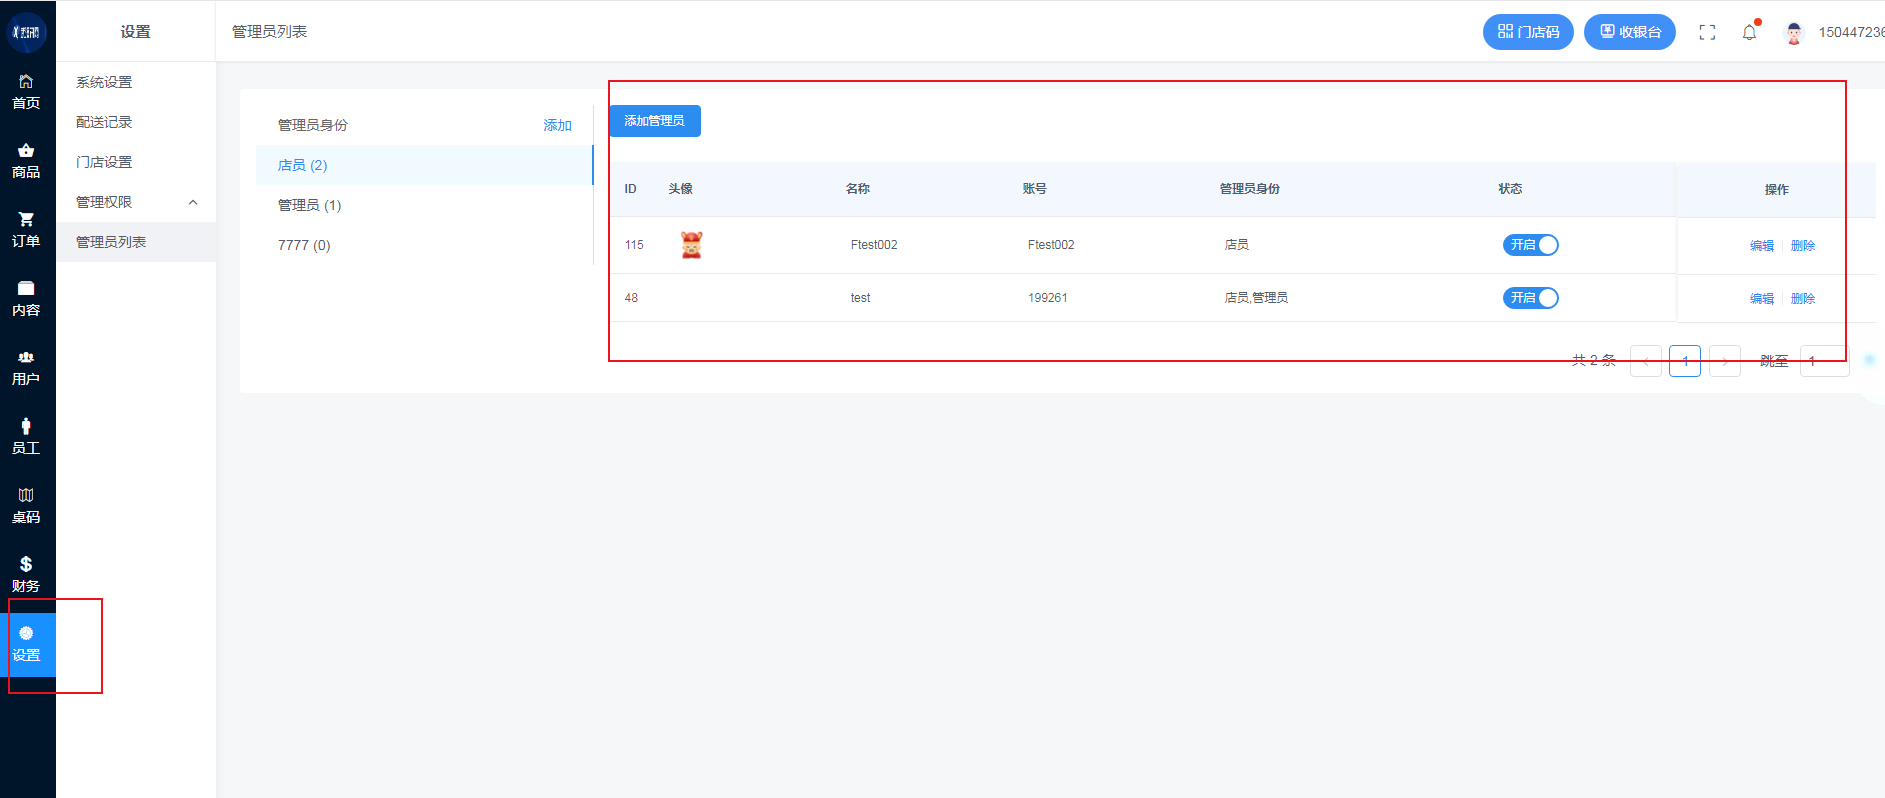Open the 内容 content section
Viewport: 1885px width, 798px height.
27,299
